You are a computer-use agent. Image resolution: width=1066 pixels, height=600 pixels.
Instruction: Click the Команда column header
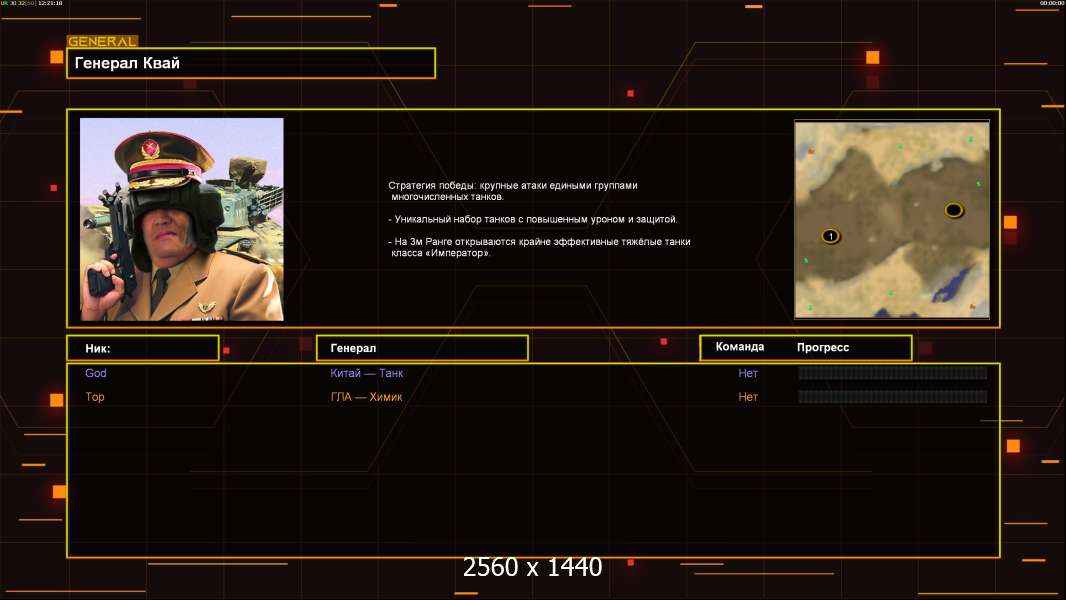740,347
